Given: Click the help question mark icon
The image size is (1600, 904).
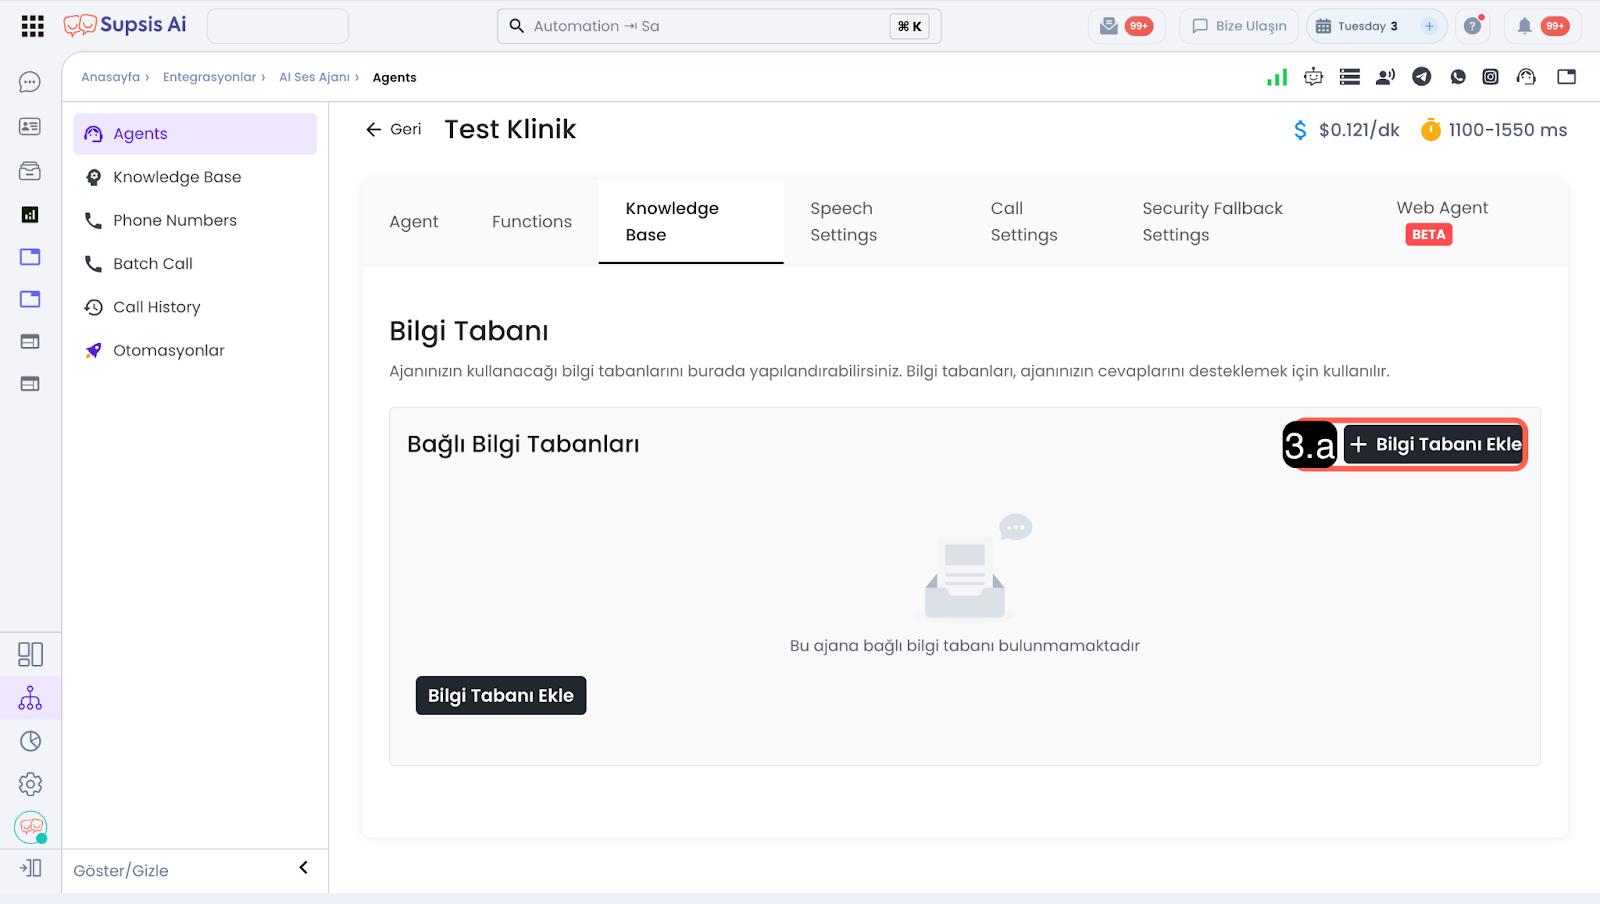Looking at the screenshot, I should pyautogui.click(x=1472, y=26).
